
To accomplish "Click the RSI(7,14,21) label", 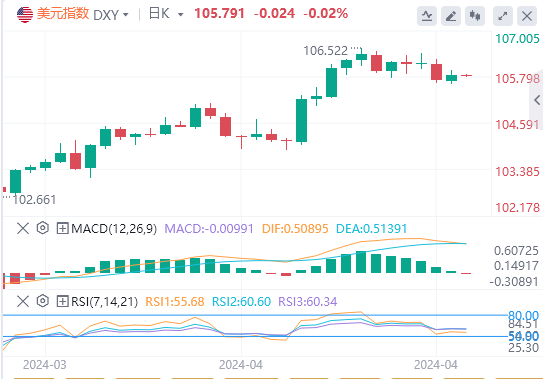I will tap(104, 301).
